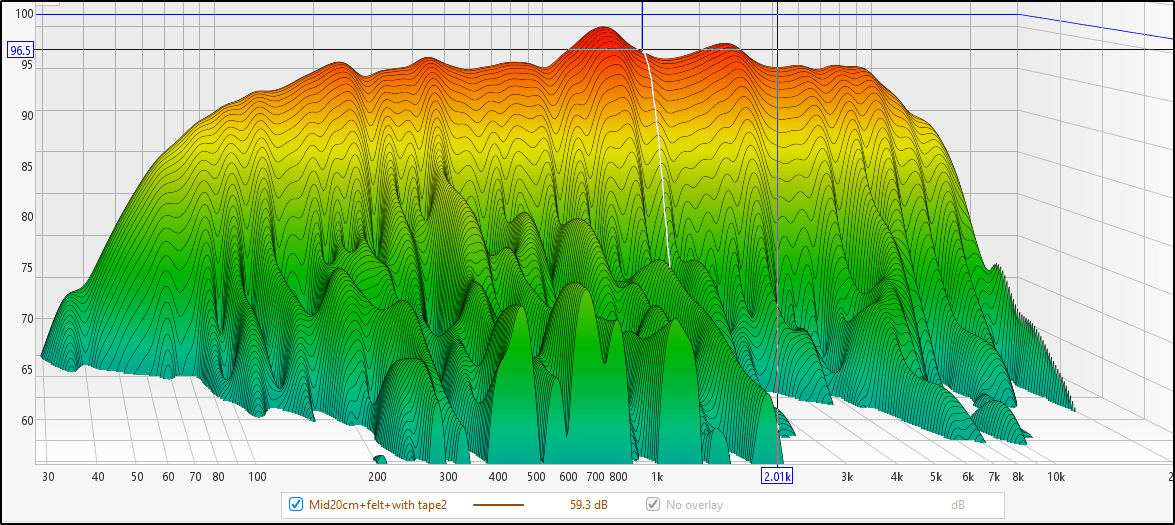Click the 59.3 dB readout value
The height and width of the screenshot is (525, 1175).
tap(588, 505)
